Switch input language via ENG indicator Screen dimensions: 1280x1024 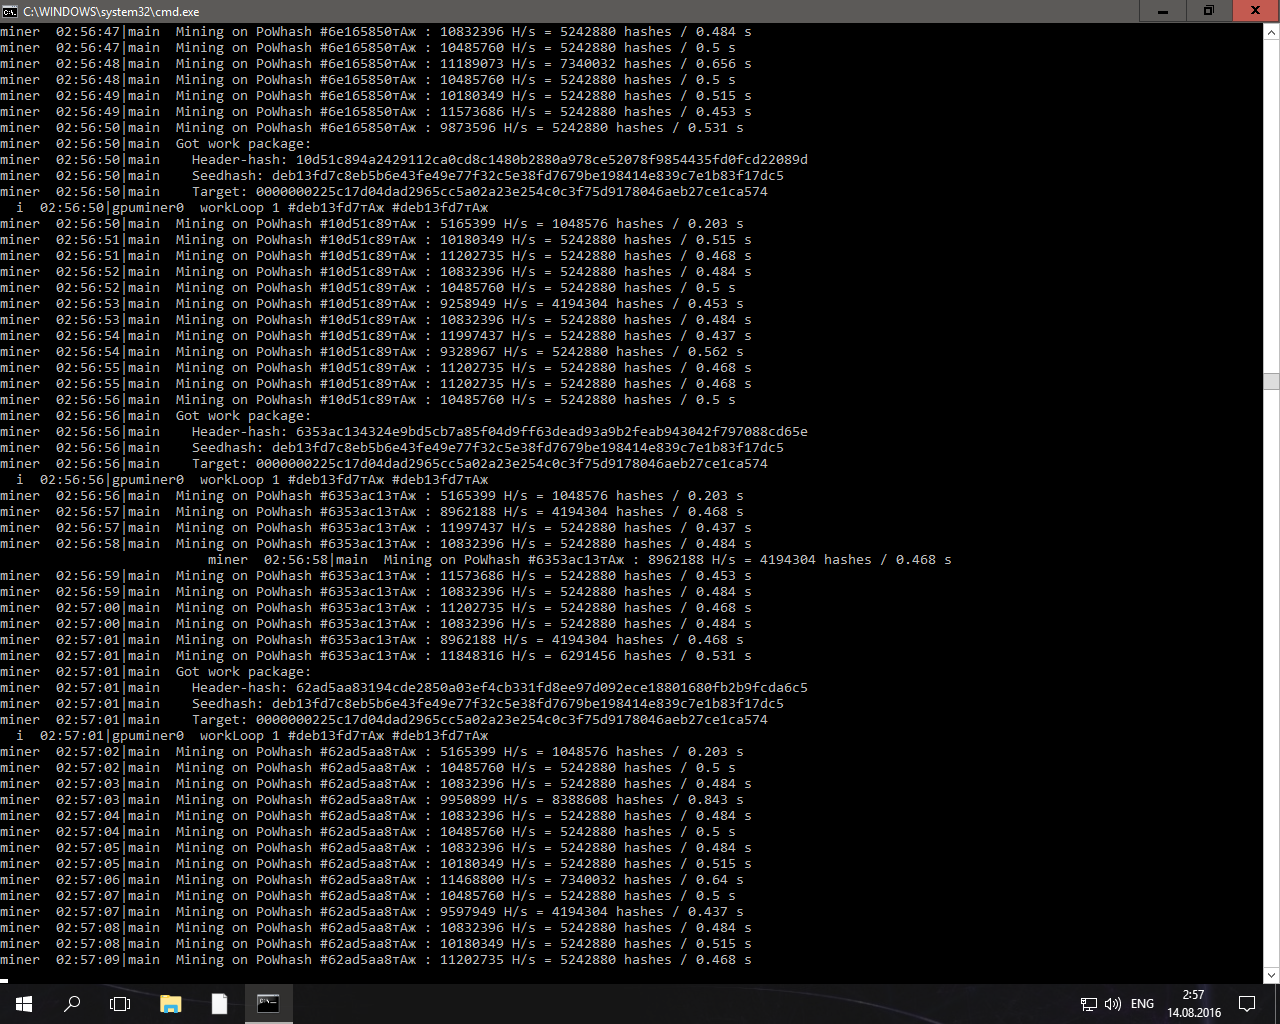click(x=1142, y=1004)
